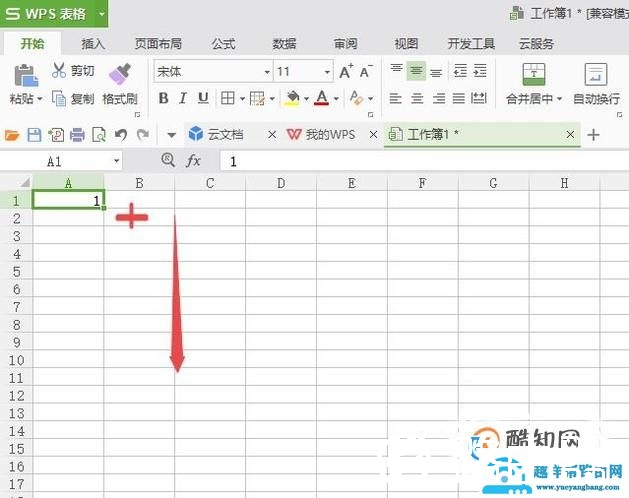Viewport: 629px width, 498px height.
Task: Click Merge and Center icon
Action: coord(534,74)
